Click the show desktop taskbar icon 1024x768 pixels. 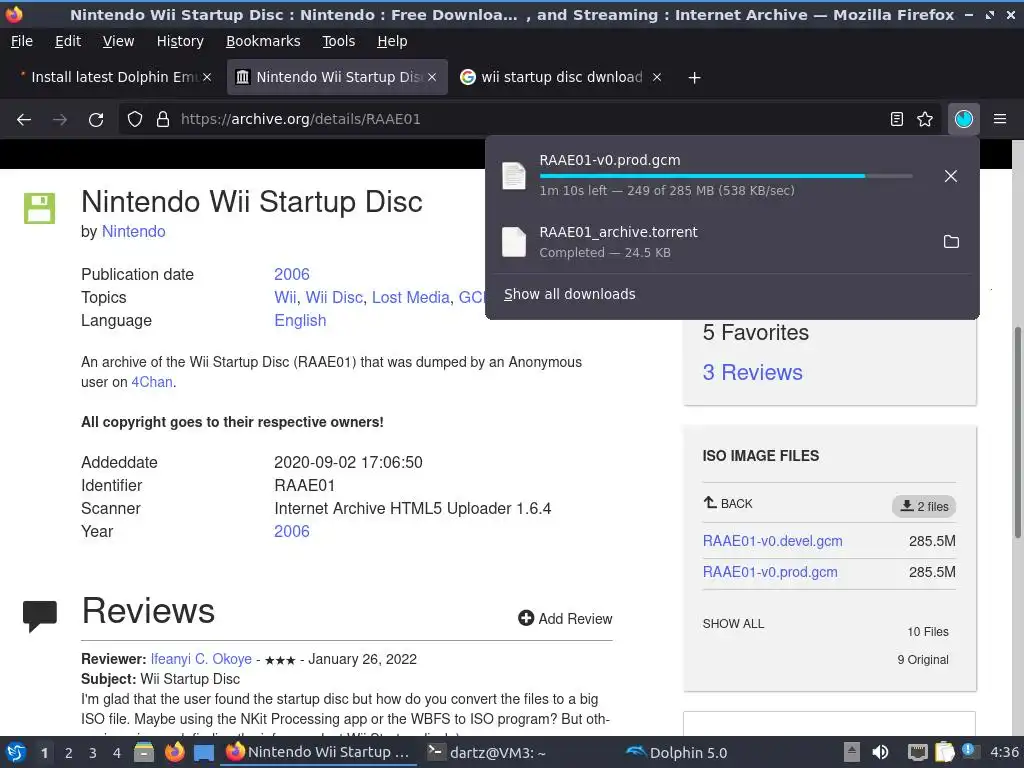(x=204, y=752)
